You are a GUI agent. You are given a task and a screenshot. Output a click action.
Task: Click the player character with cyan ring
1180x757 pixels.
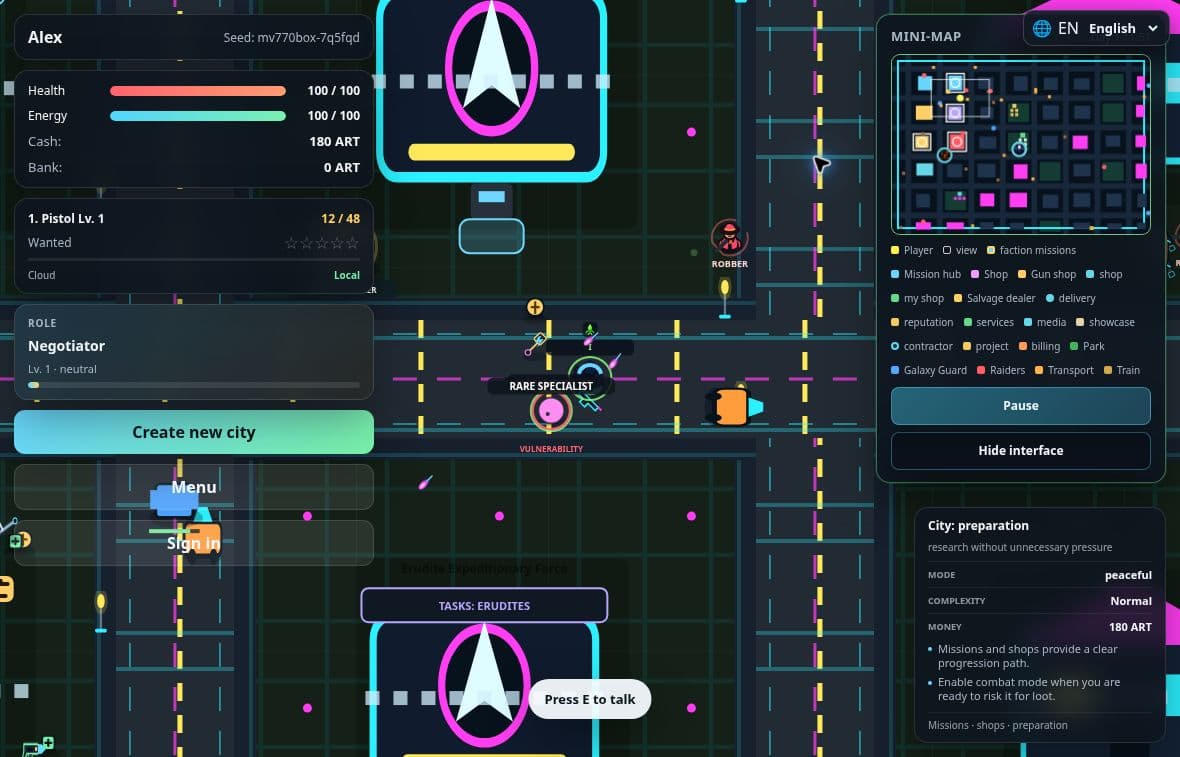[589, 378]
